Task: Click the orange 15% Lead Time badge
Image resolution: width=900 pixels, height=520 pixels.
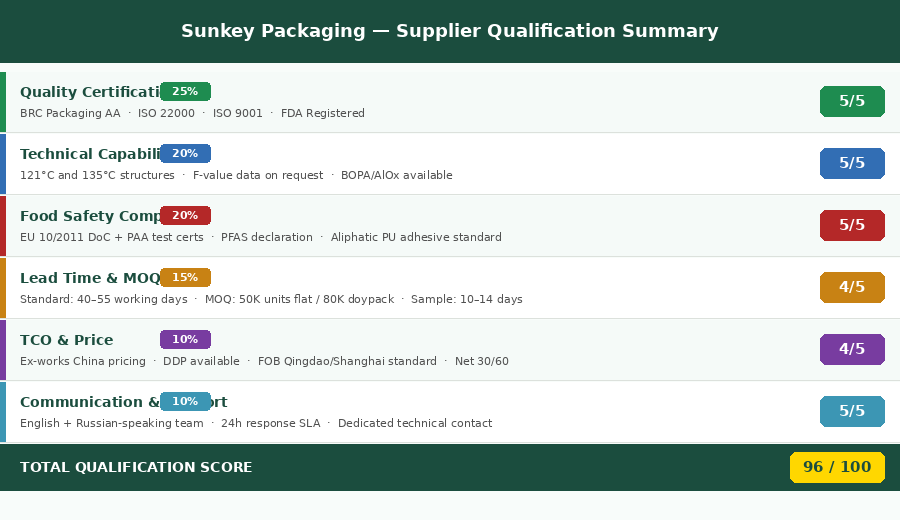Action: point(185,278)
